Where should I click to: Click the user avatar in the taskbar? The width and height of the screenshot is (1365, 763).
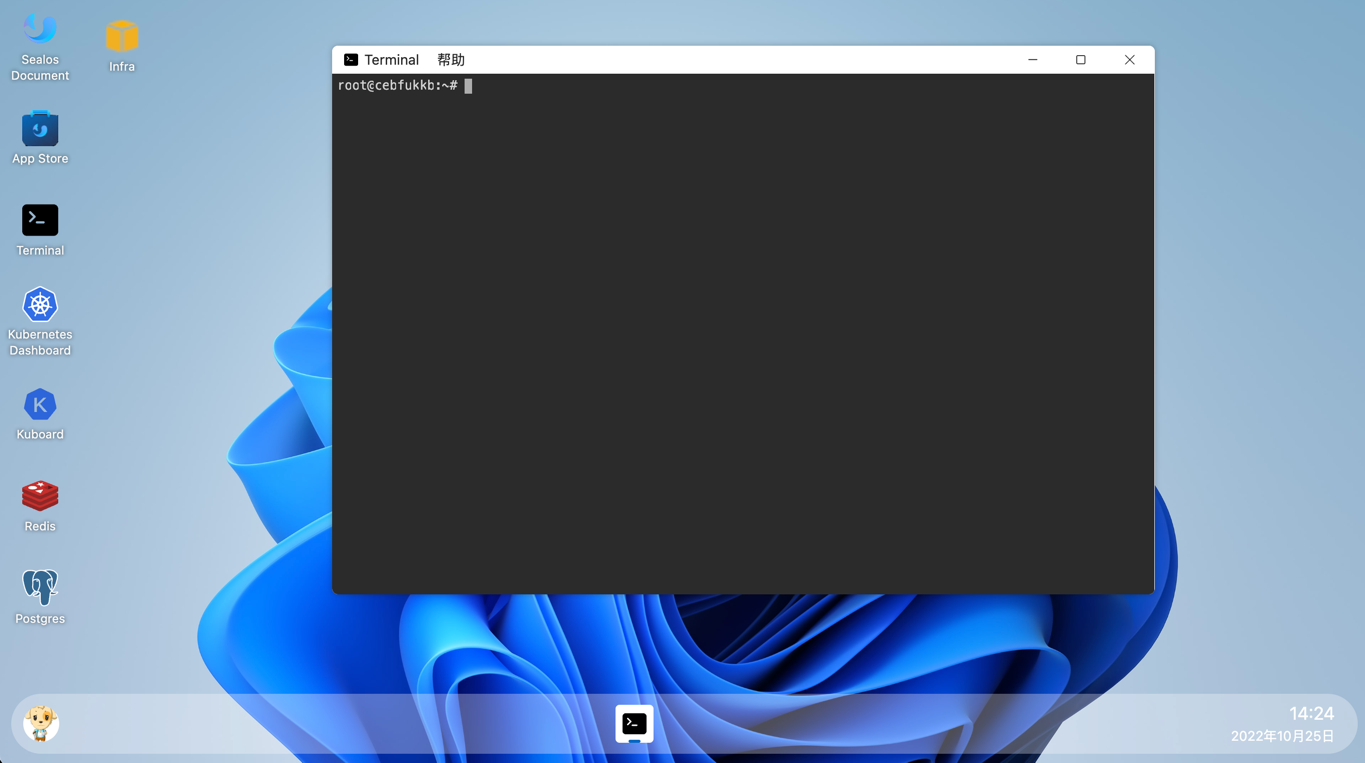point(41,723)
